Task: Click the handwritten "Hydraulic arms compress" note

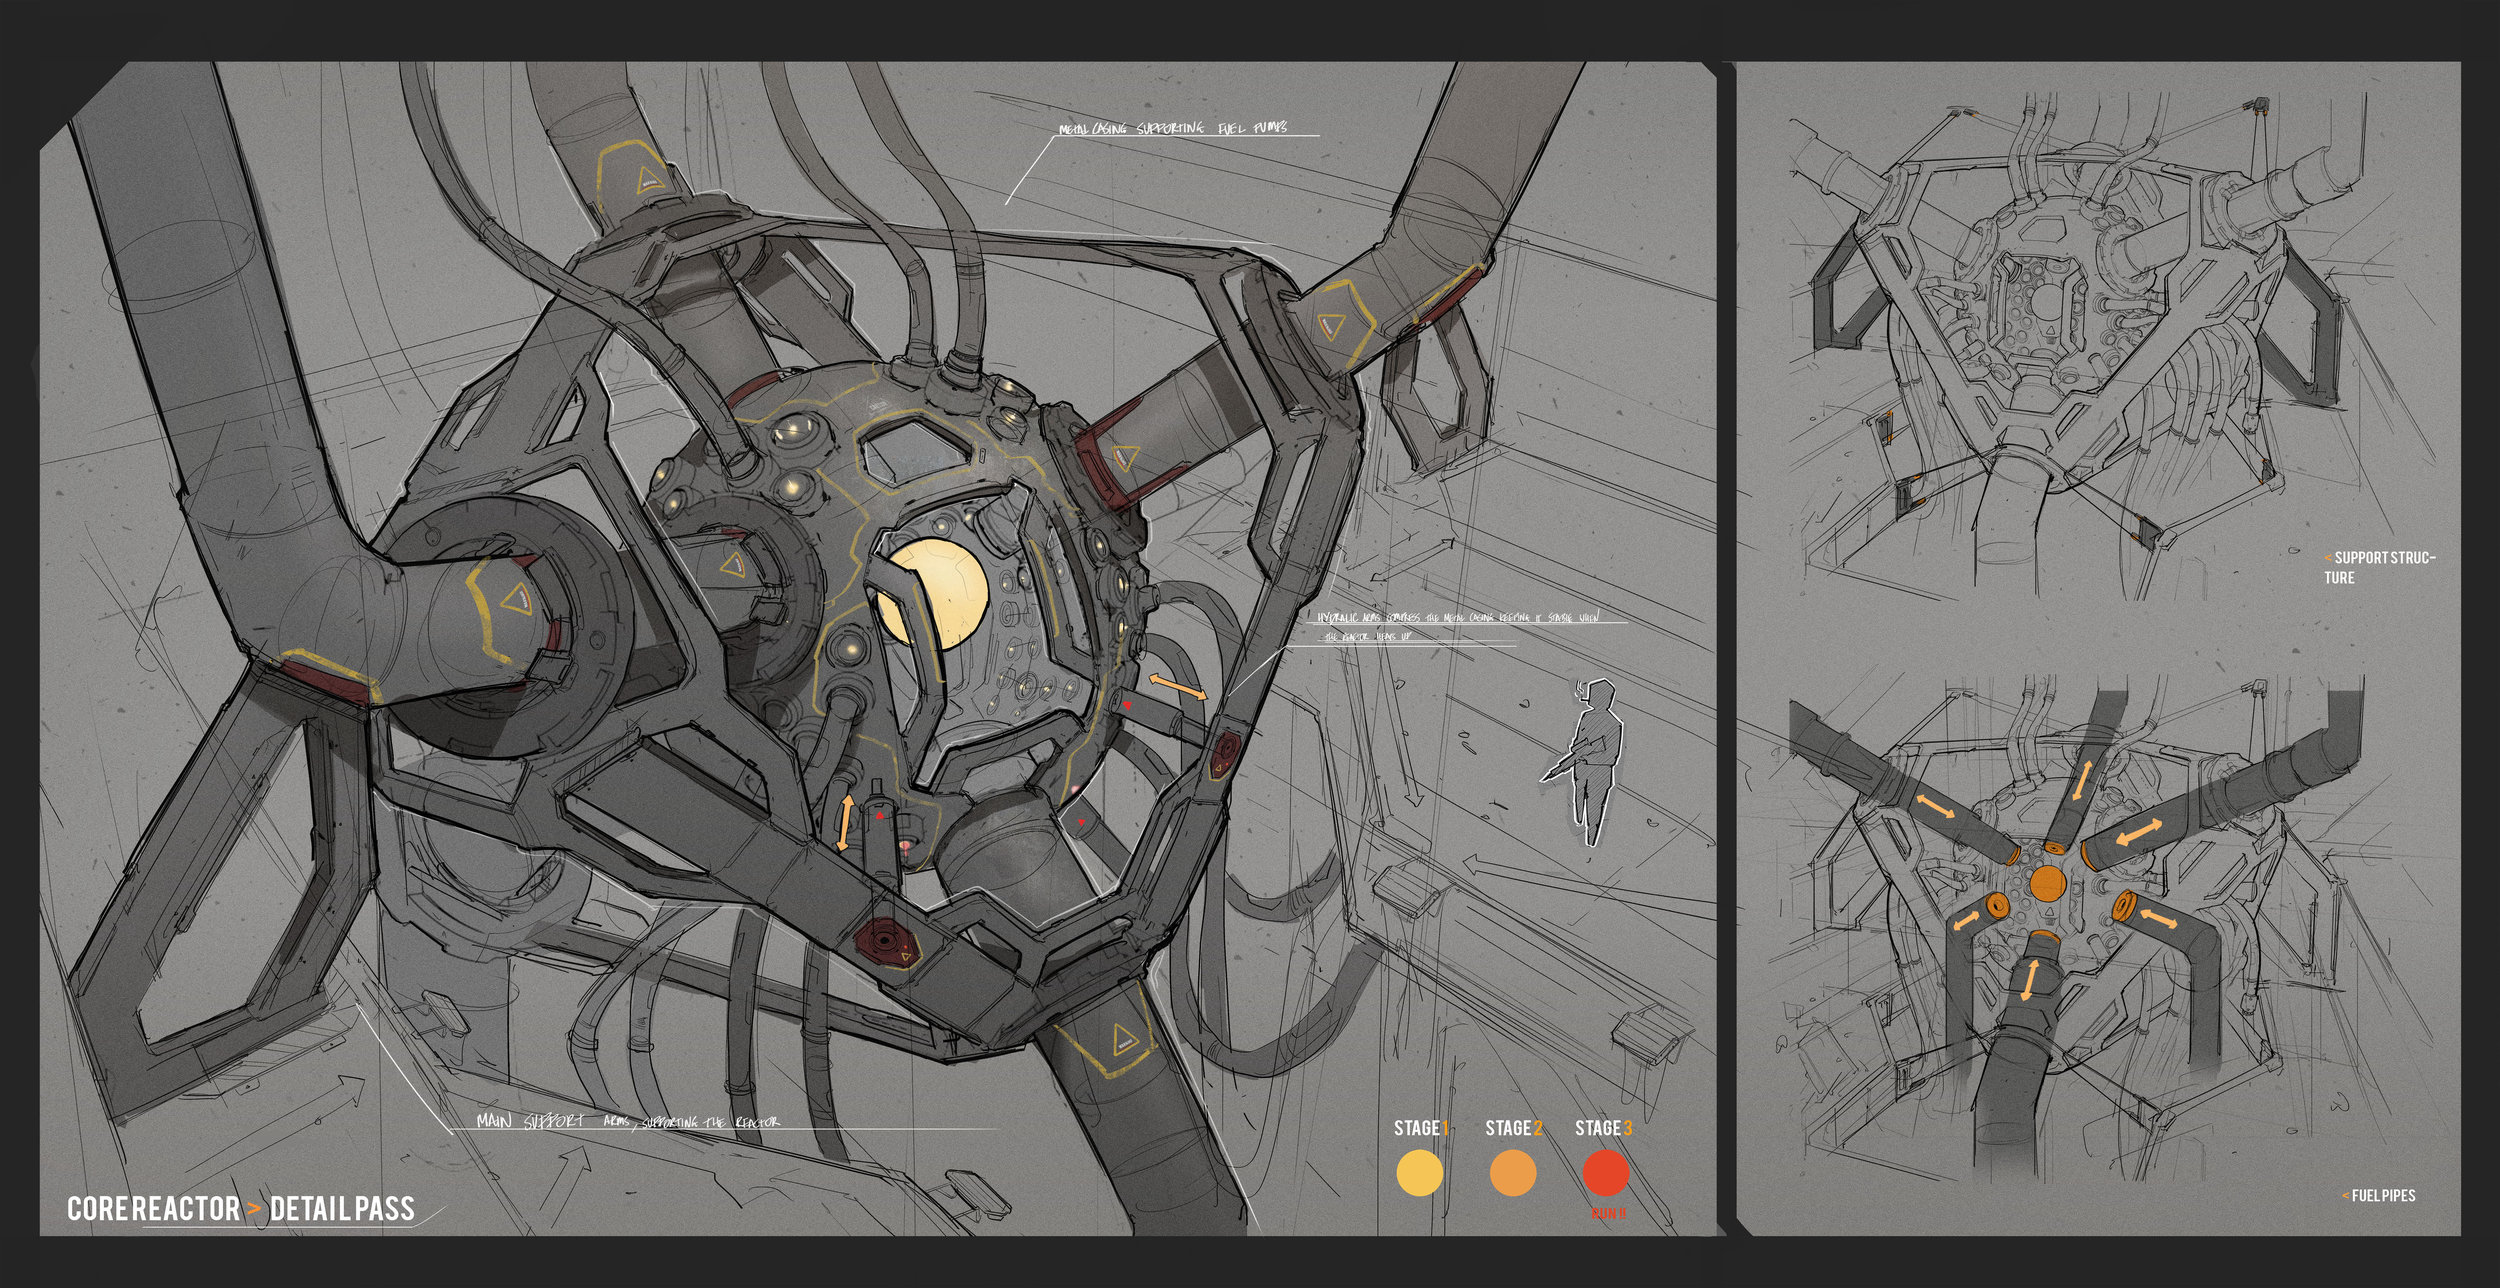Action: click(1458, 626)
